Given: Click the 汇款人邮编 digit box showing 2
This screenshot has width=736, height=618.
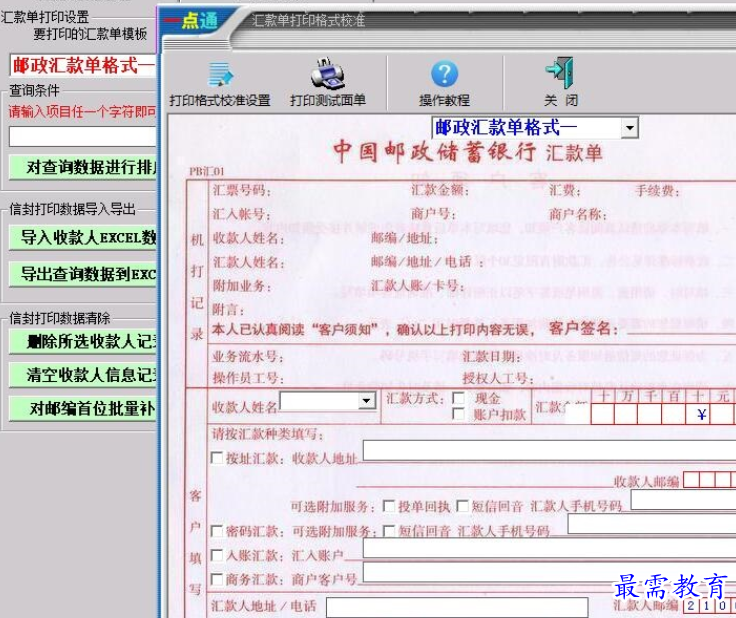Looking at the screenshot, I should [x=691, y=605].
